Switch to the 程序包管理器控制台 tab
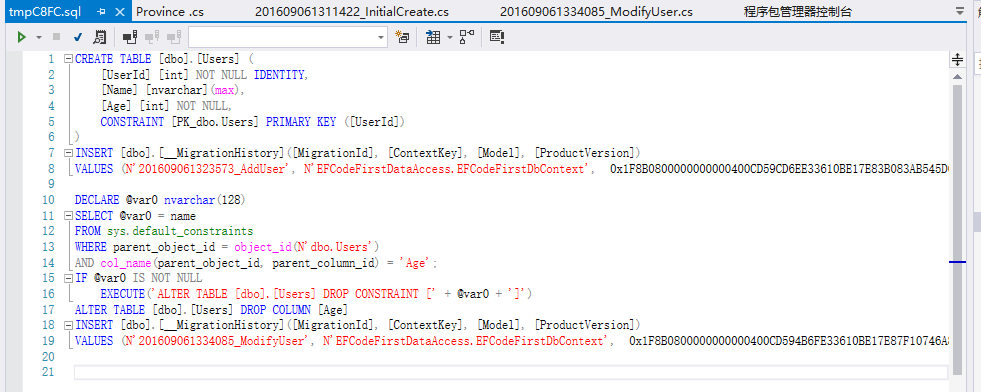This screenshot has height=392, width=981. (798, 12)
